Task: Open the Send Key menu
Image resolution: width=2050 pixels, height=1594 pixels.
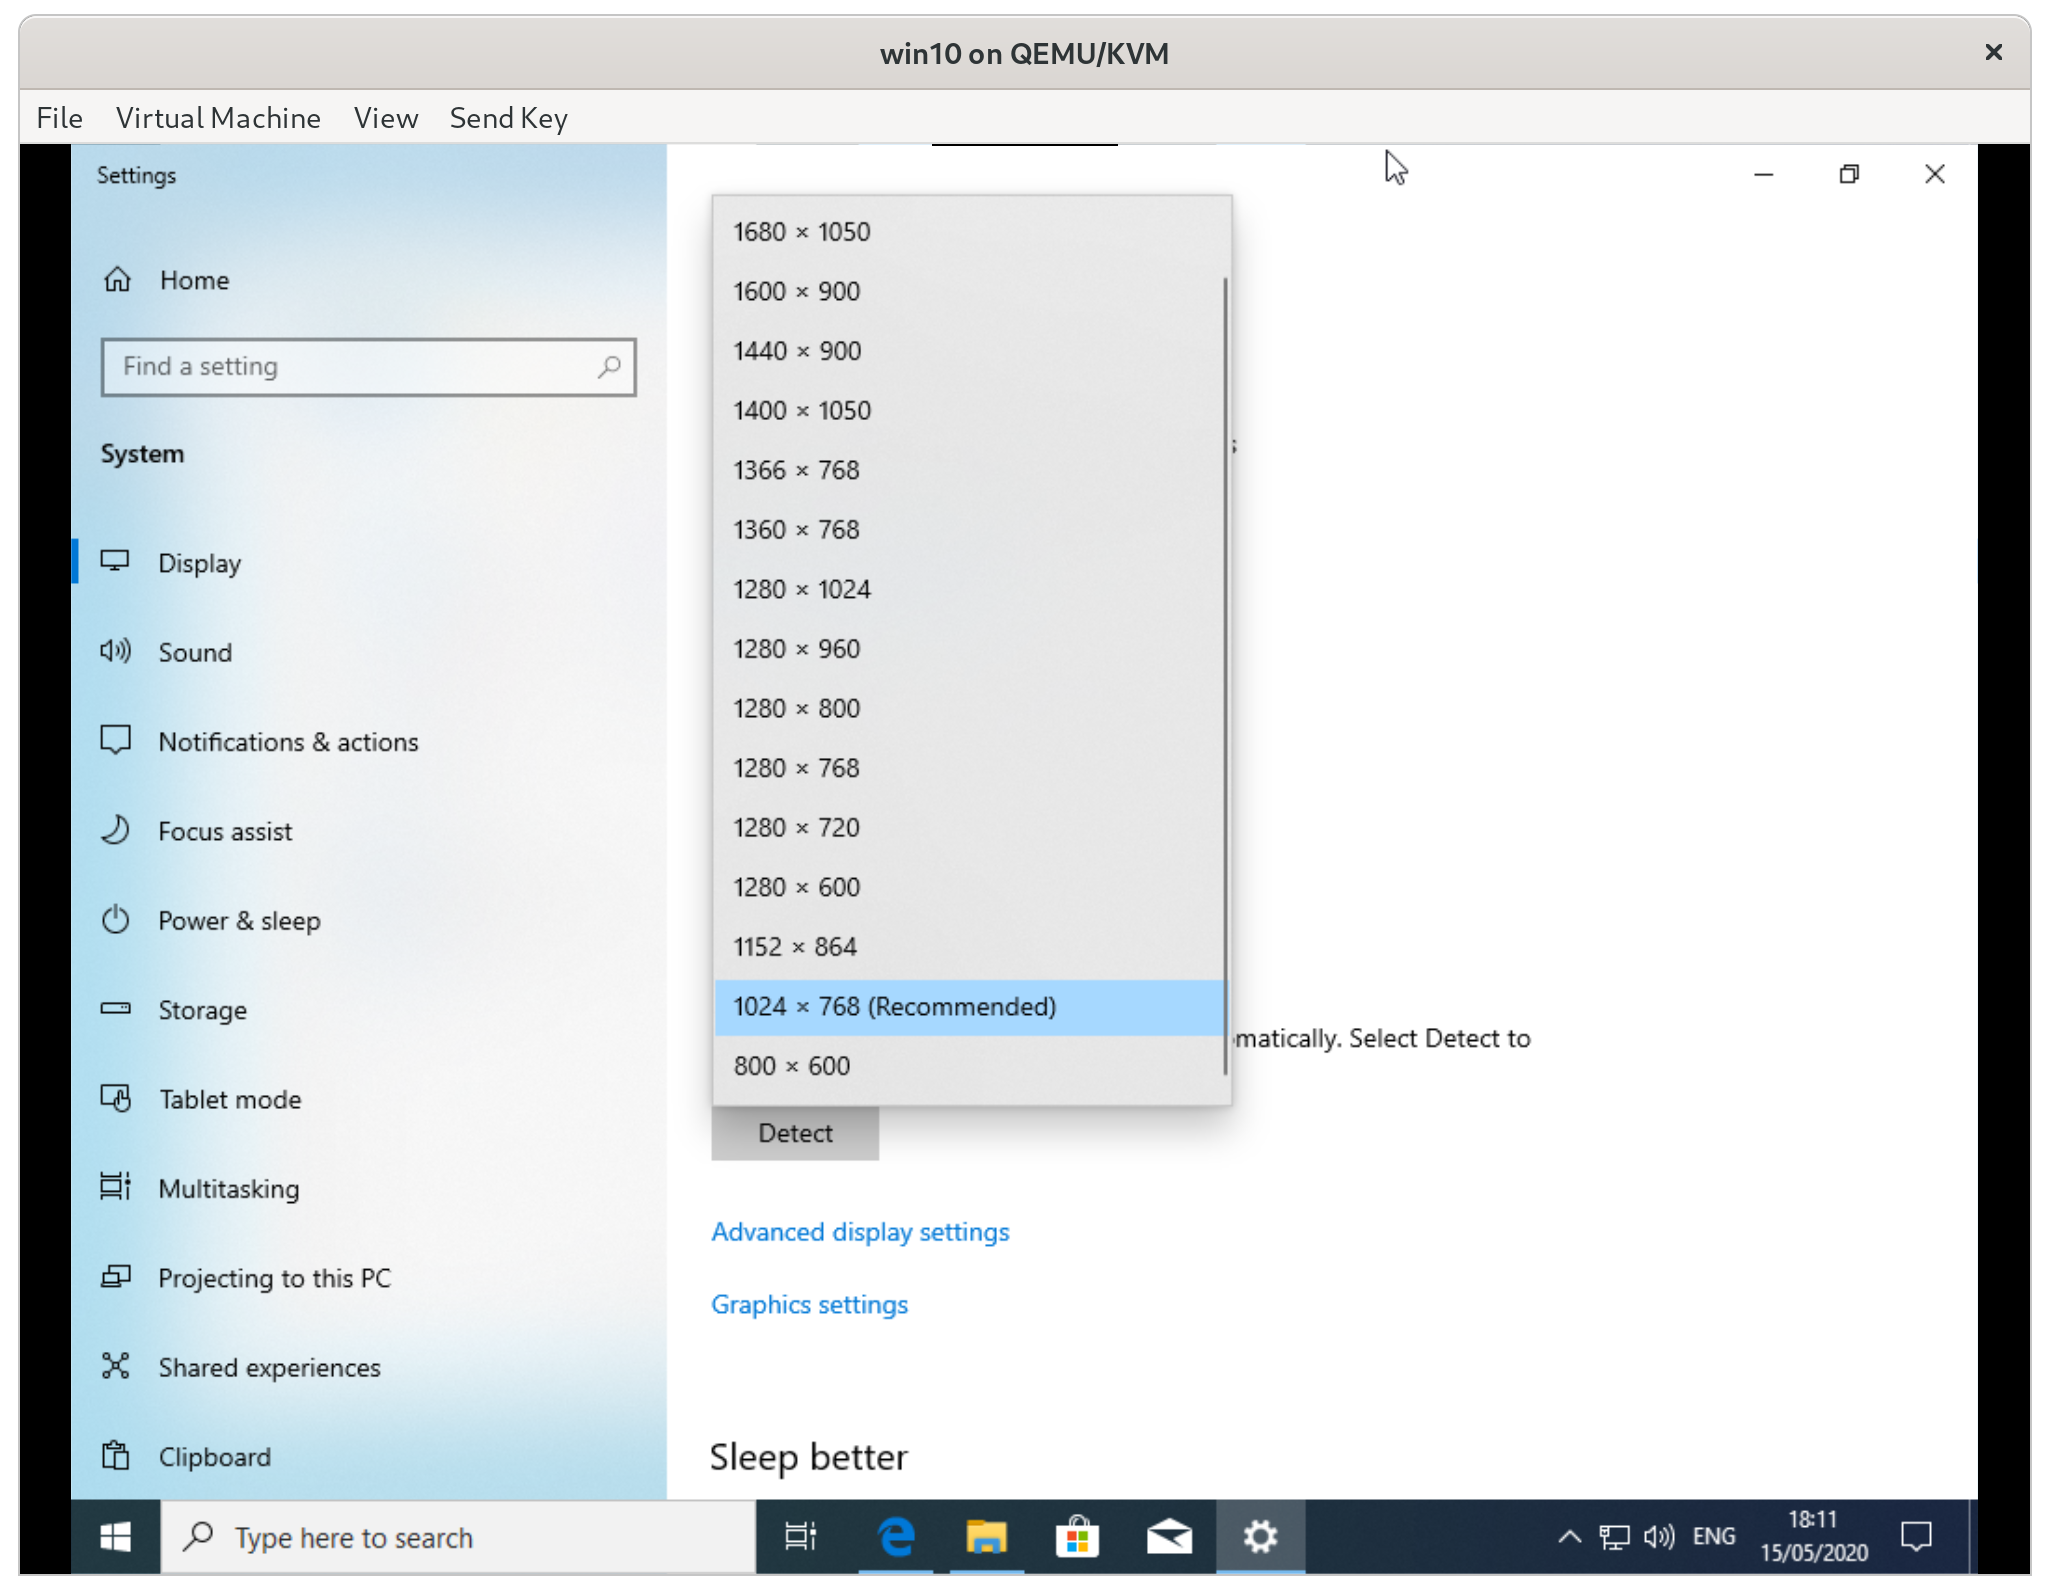Action: pos(508,117)
